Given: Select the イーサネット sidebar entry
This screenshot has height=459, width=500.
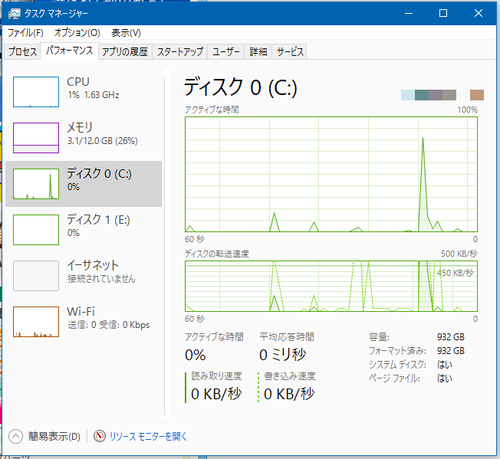Looking at the screenshot, I should (84, 276).
